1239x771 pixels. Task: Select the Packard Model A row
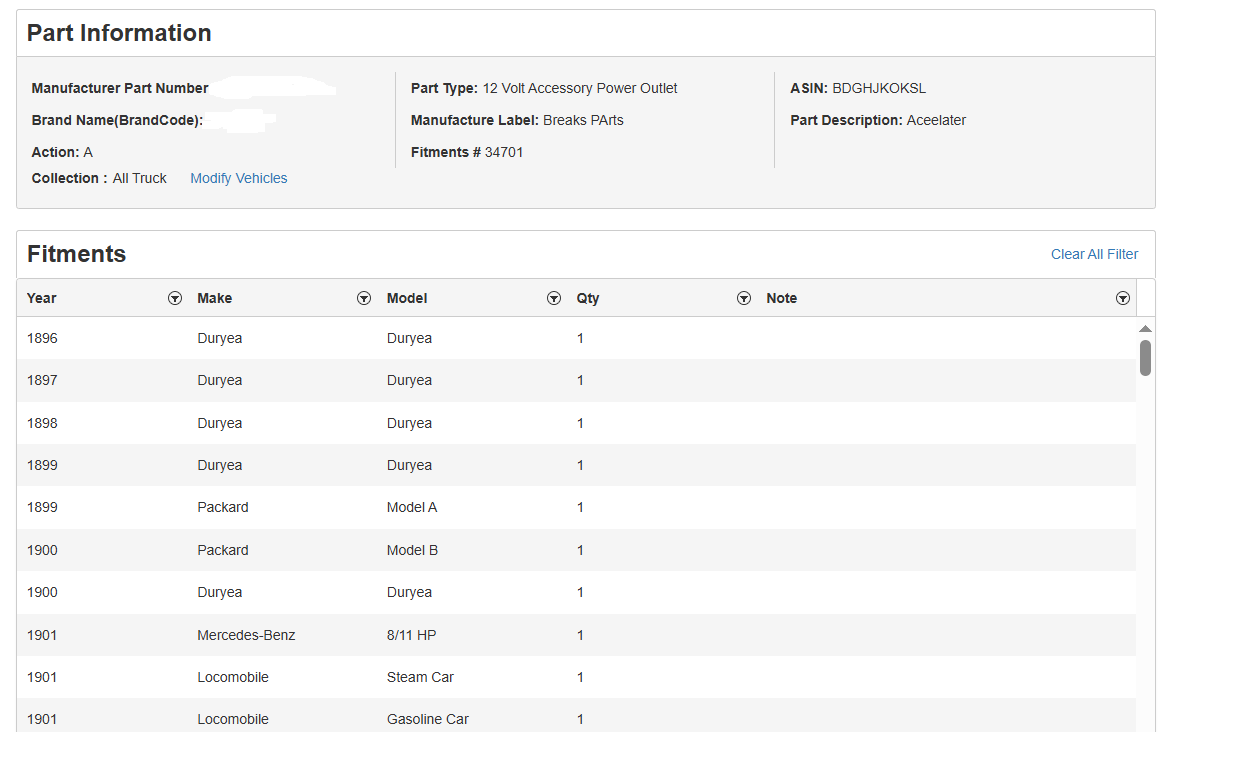pos(575,507)
